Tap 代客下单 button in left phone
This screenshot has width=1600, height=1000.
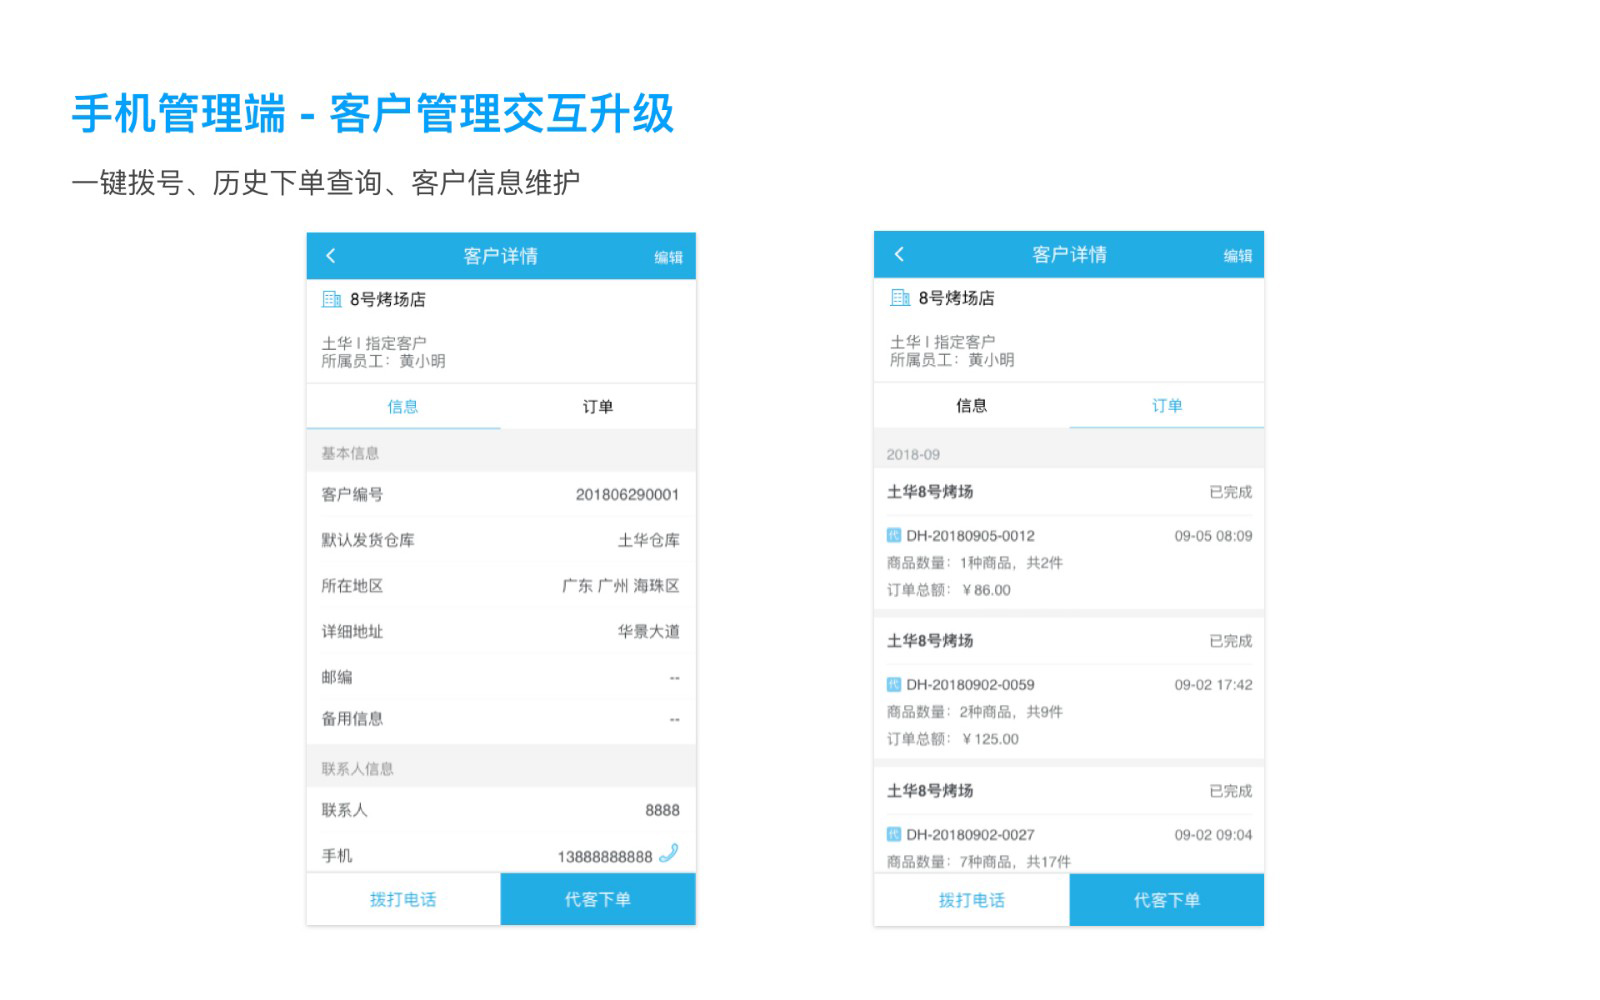click(598, 900)
